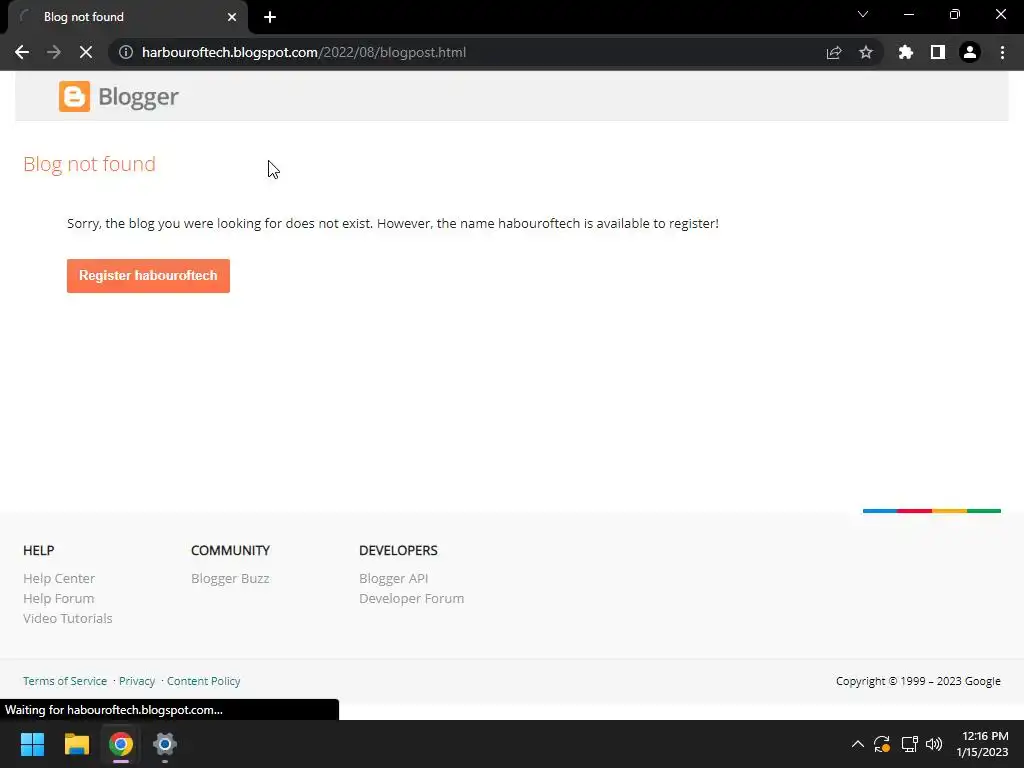Click the 'Blog not found' heading text
Image resolution: width=1024 pixels, height=768 pixels.
(x=89, y=164)
